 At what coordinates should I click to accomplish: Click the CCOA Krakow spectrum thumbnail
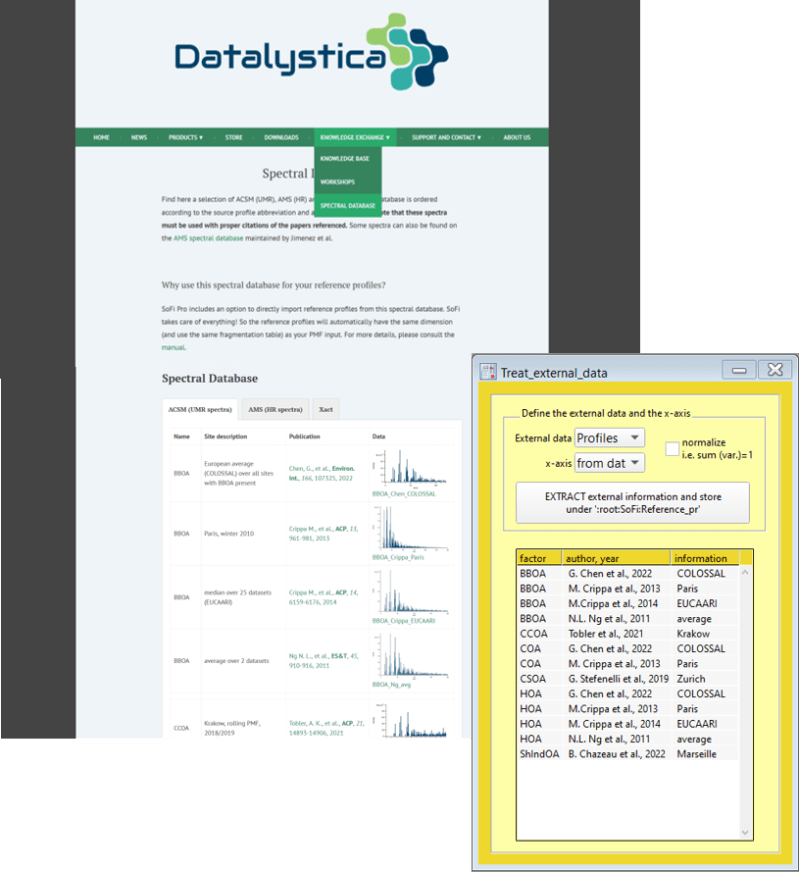coord(411,721)
